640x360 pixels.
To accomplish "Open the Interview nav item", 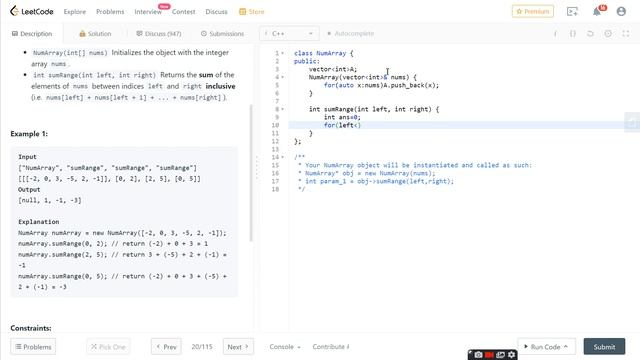I will click(x=148, y=12).
